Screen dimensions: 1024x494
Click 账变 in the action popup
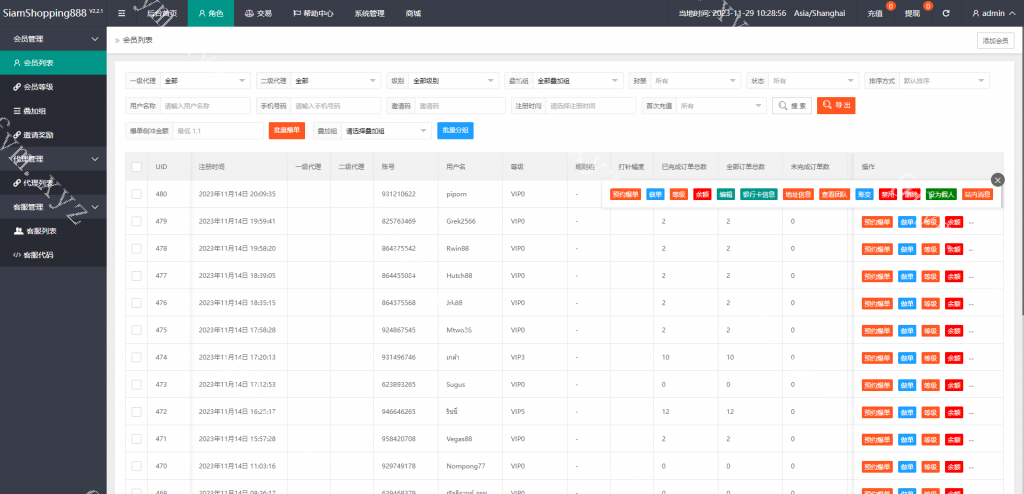tap(864, 194)
